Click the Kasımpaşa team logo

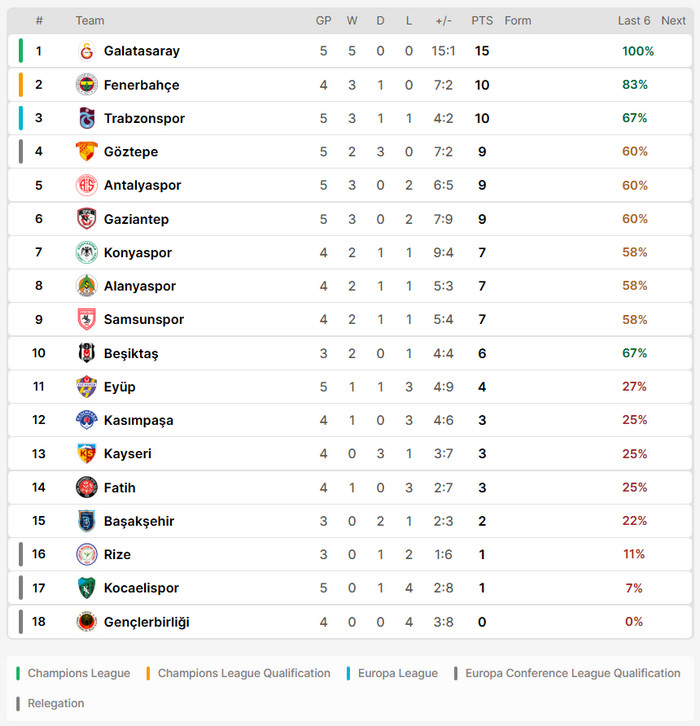tap(86, 420)
